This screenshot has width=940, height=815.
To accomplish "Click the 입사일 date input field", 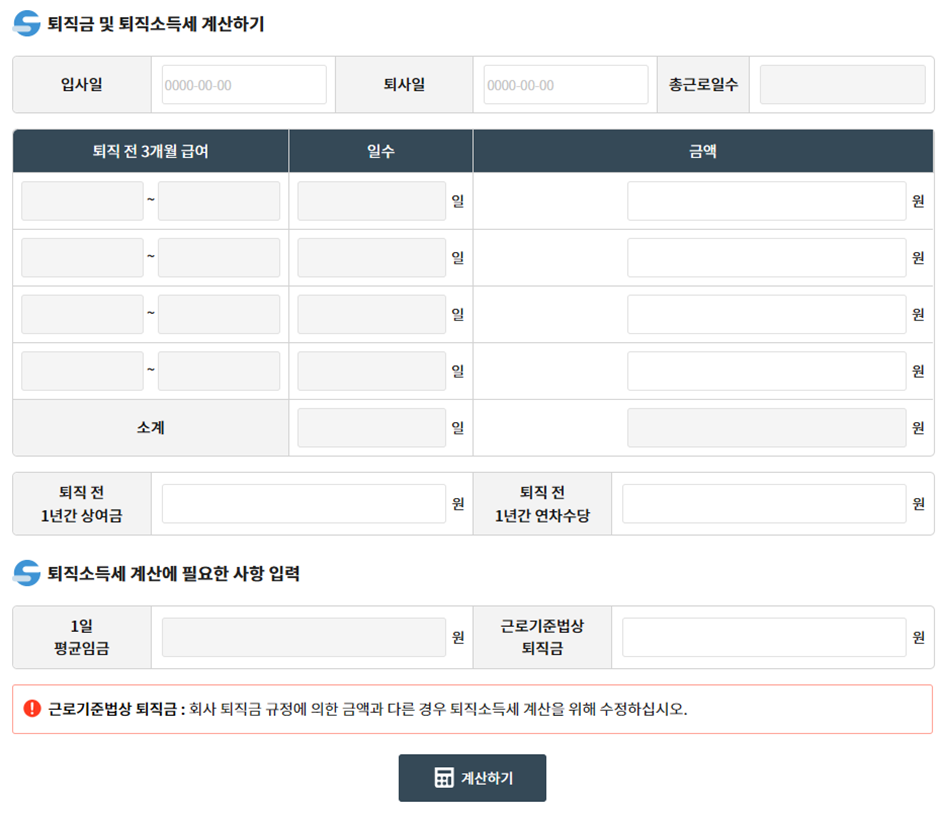I will (x=243, y=84).
